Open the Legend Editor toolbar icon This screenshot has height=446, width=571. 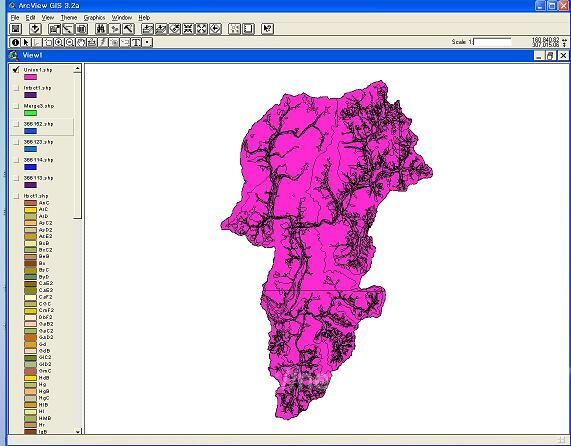pyautogui.click(x=68, y=29)
